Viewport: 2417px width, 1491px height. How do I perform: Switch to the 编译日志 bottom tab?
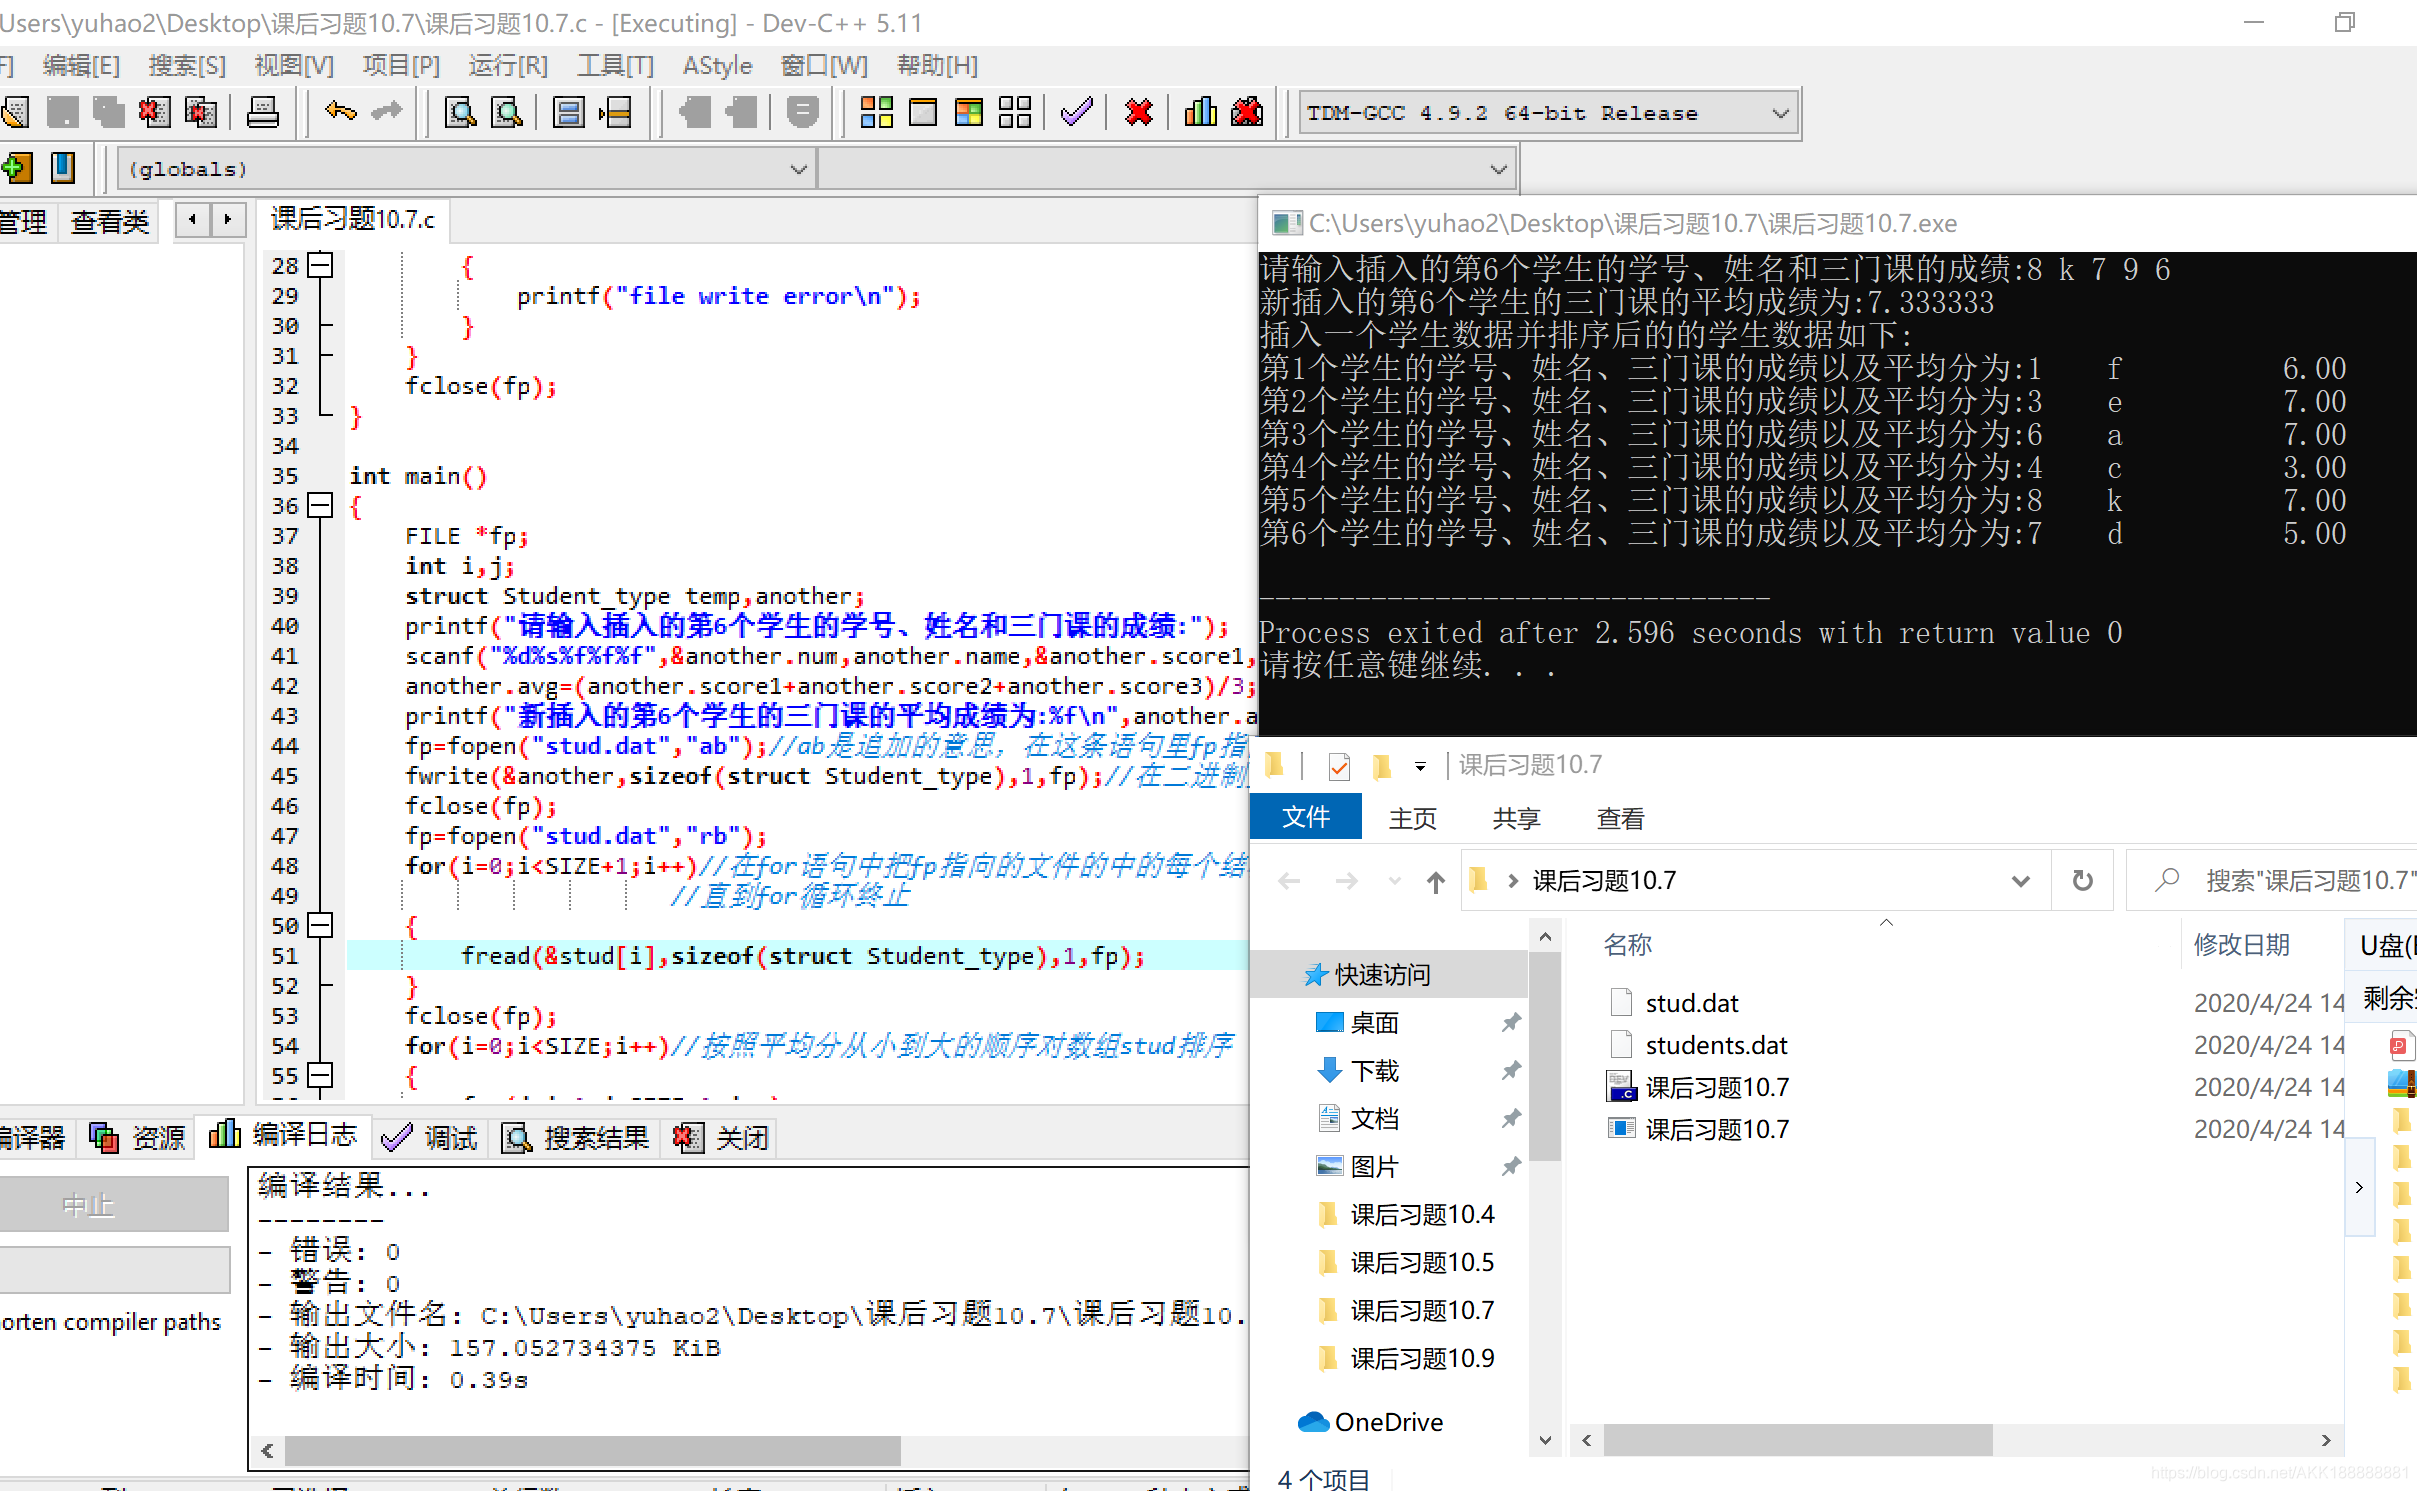tap(284, 1135)
